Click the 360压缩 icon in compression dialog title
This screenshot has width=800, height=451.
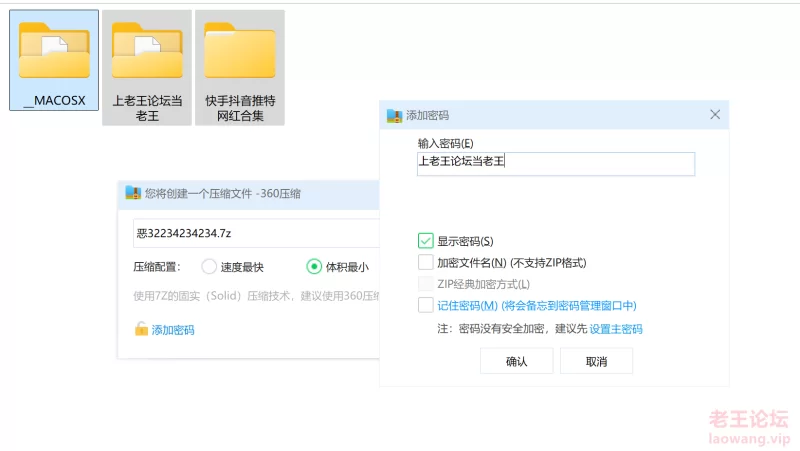coord(133,193)
